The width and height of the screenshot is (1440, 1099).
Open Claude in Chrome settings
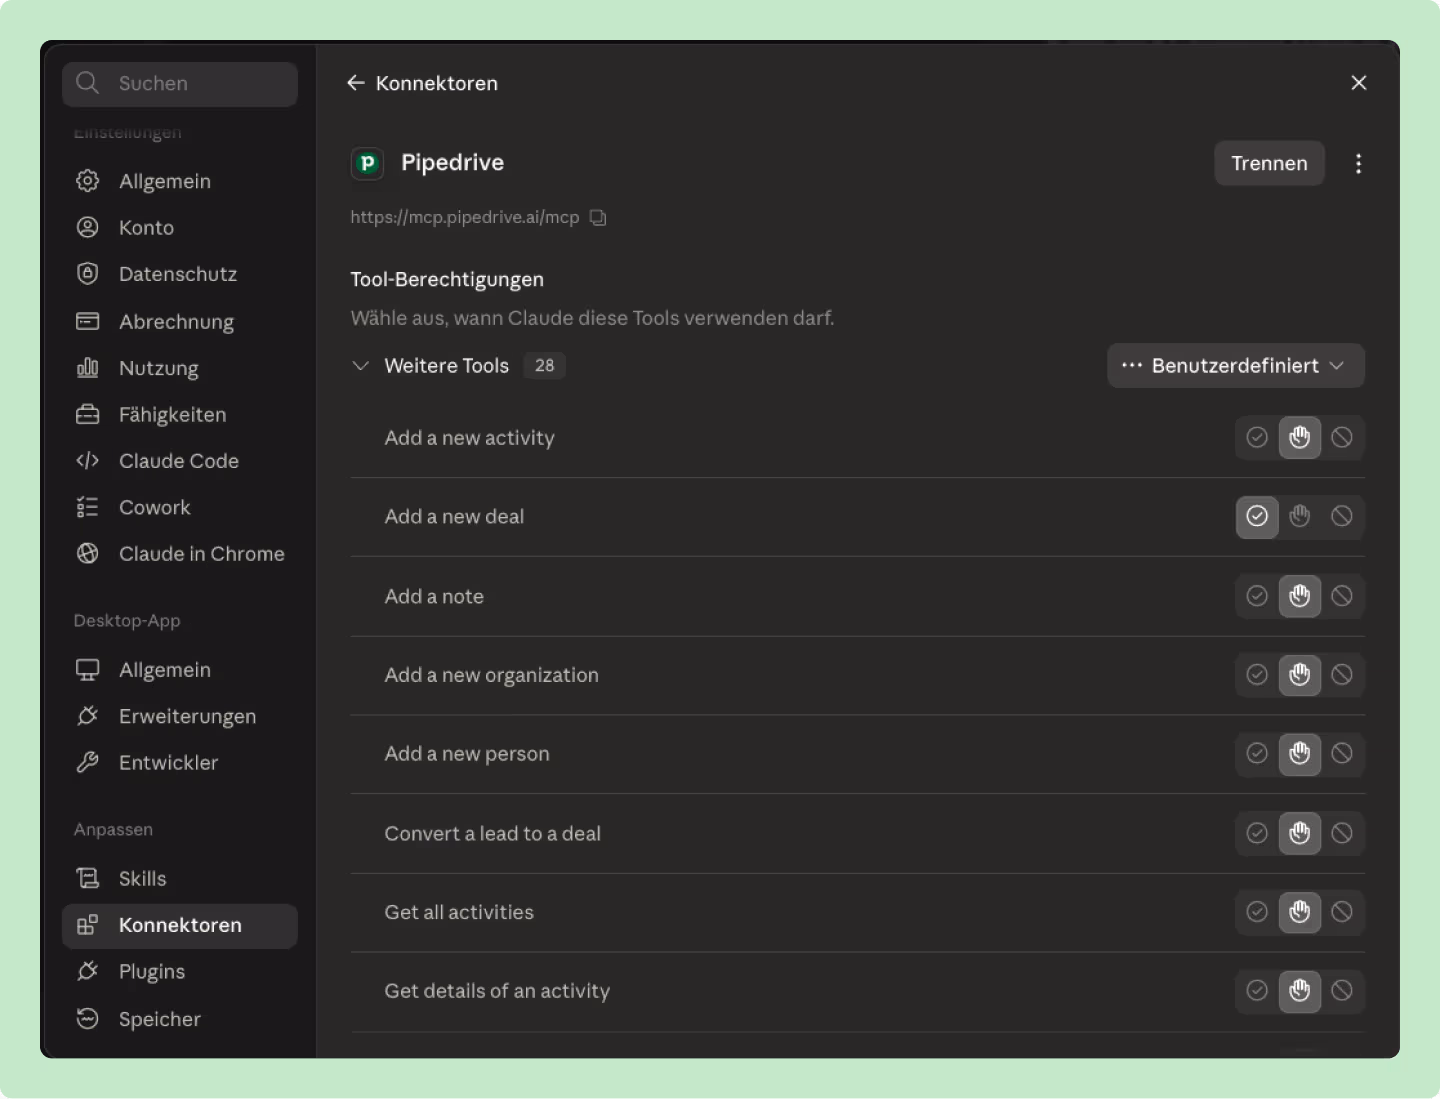pos(180,554)
